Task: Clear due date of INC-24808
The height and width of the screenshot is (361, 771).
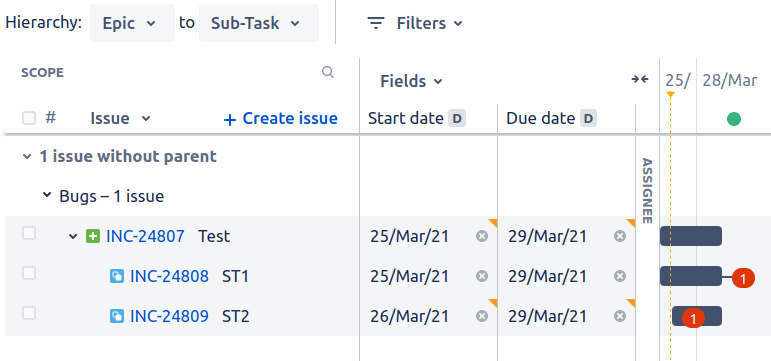Action: pos(620,276)
